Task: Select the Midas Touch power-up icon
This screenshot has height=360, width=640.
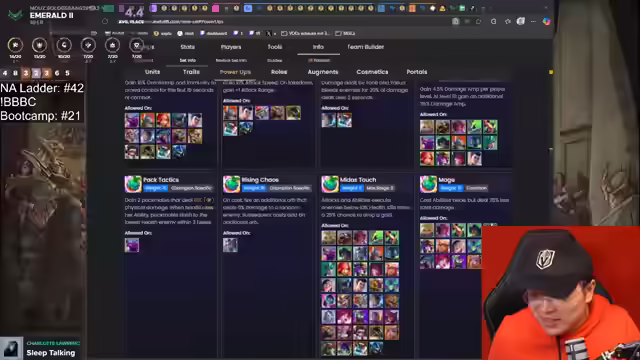Action: tap(330, 184)
